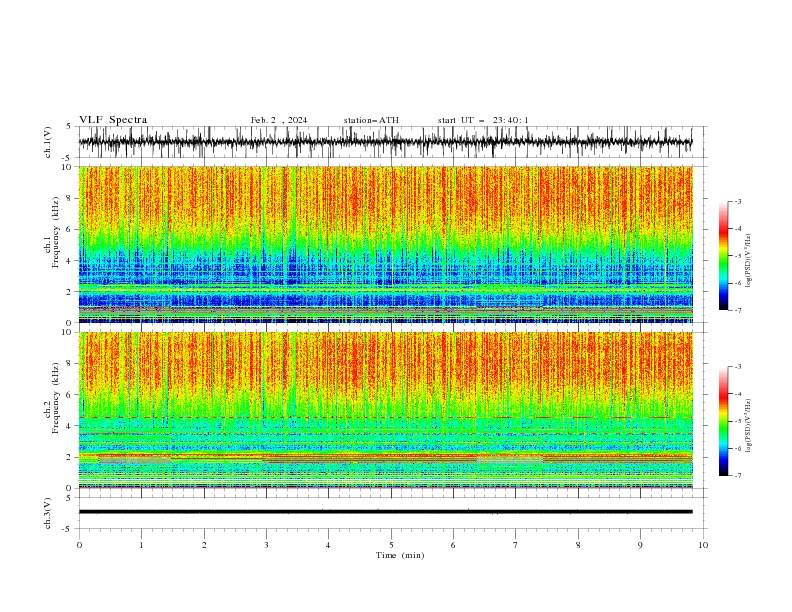
Task: Click time axis tick label '5'
Action: [x=391, y=545]
